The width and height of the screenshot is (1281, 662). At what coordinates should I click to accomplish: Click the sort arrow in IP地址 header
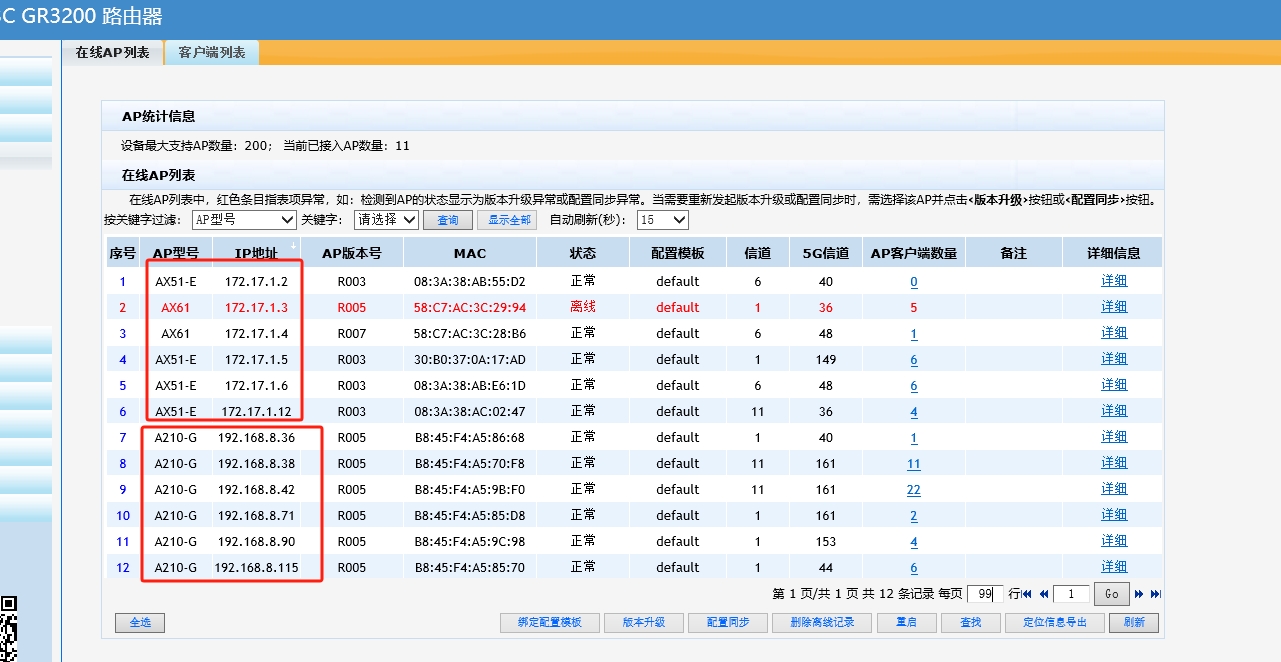(x=293, y=246)
